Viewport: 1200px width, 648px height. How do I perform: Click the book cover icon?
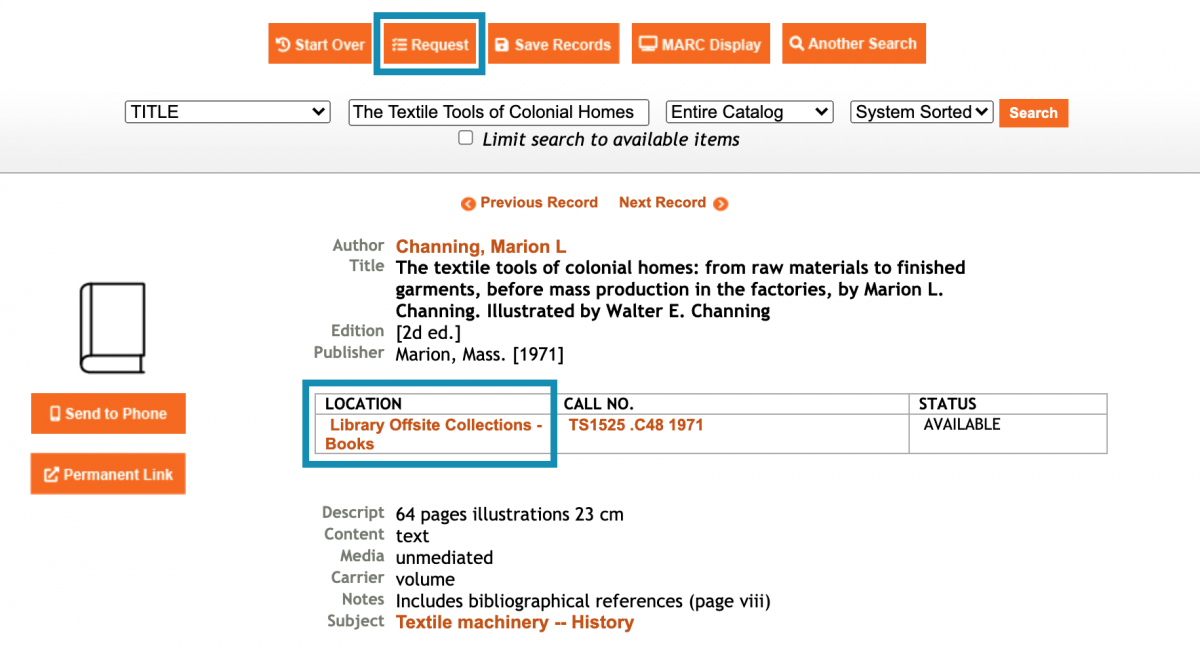113,328
